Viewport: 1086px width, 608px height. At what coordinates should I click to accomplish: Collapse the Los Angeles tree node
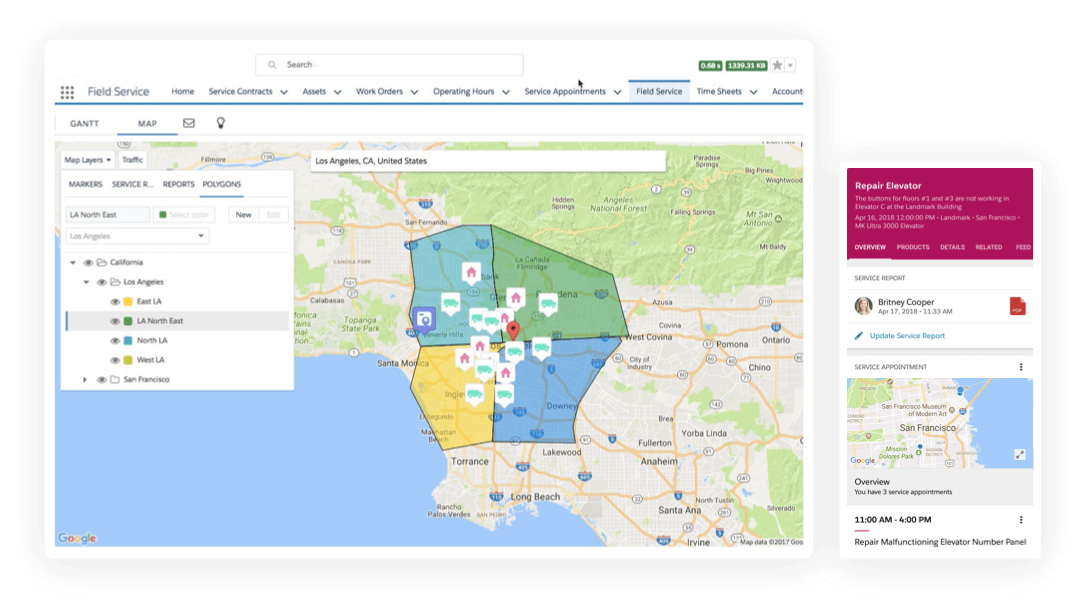point(86,283)
